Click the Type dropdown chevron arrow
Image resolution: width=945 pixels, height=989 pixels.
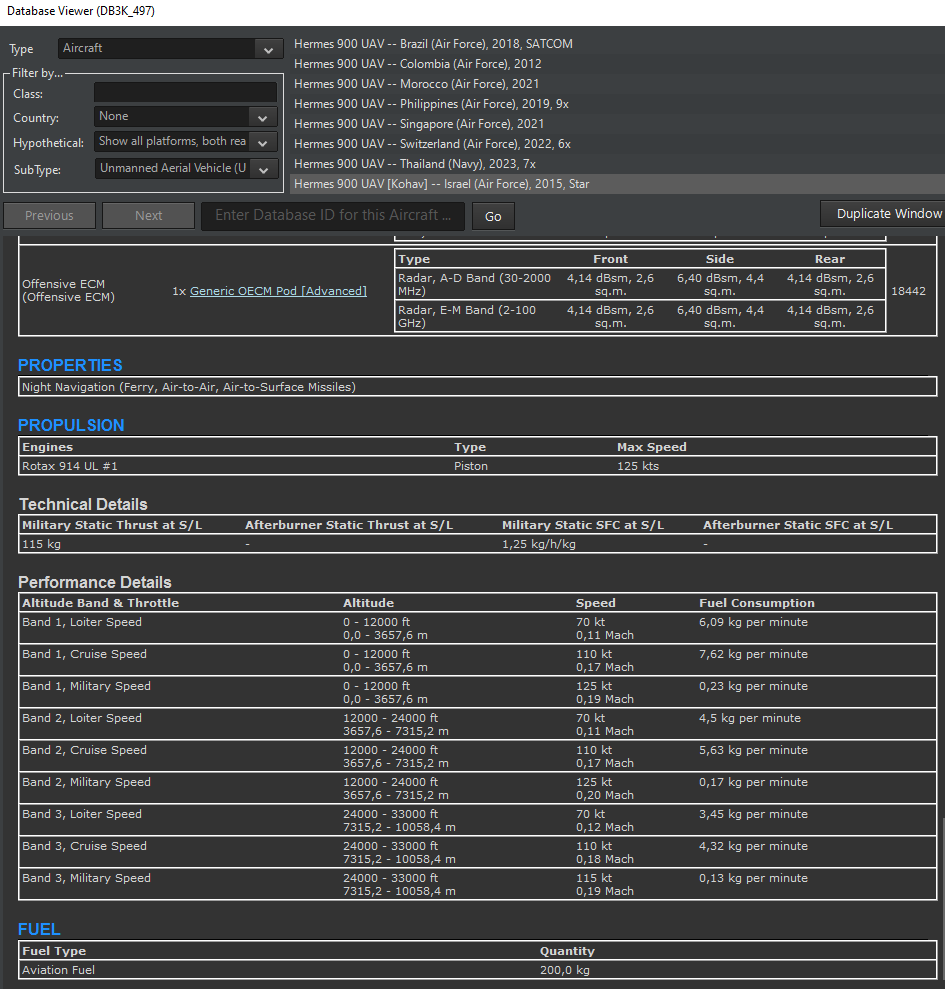(267, 48)
